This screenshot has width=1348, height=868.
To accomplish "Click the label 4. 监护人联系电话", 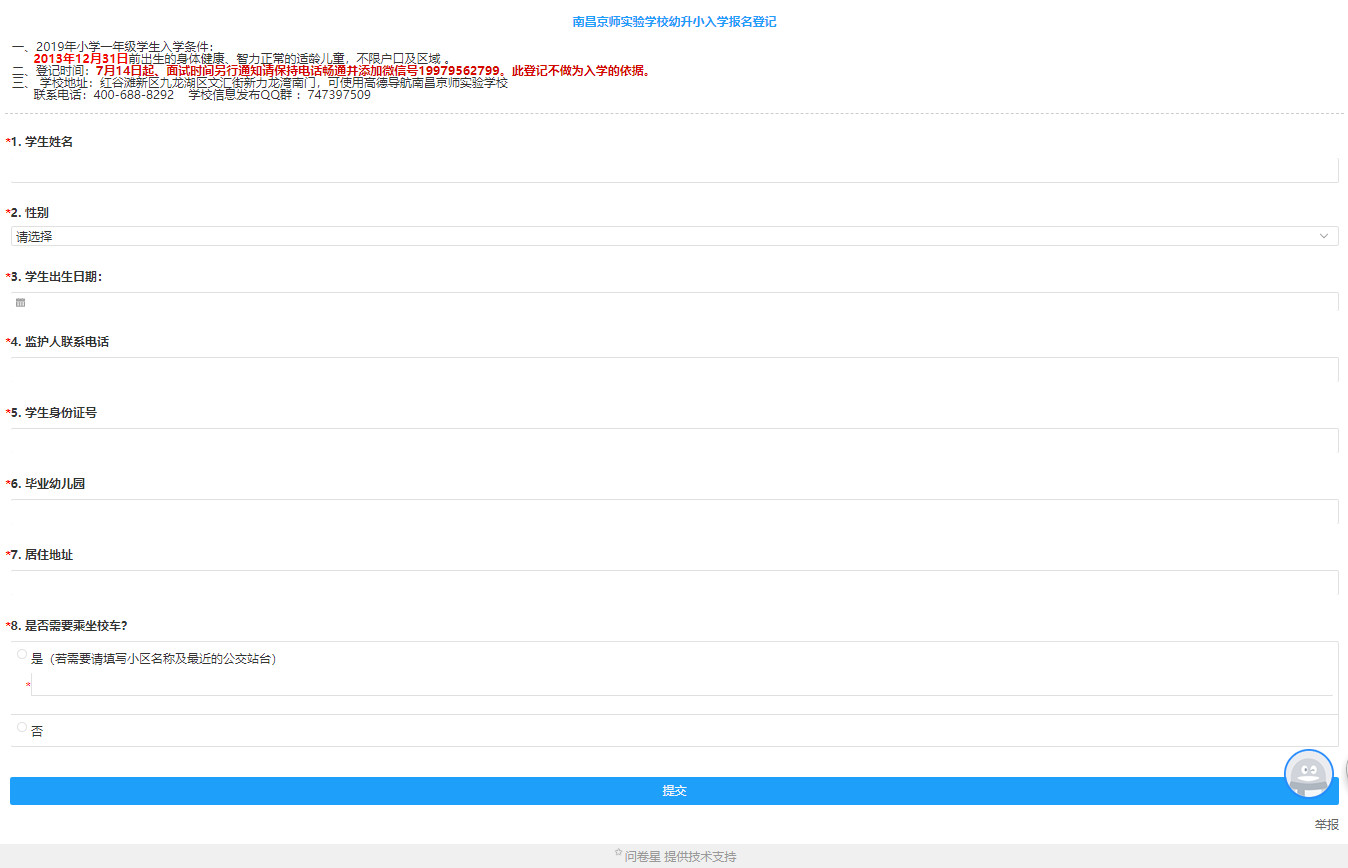I will [x=60, y=342].
